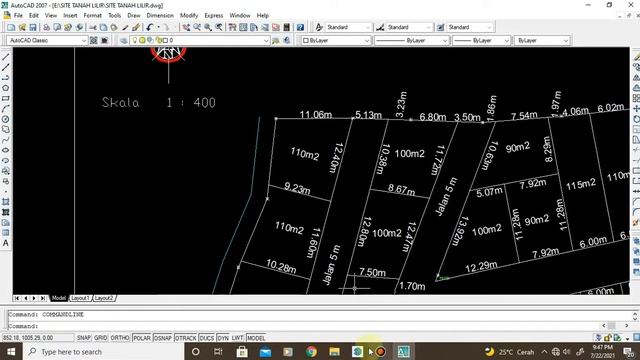Cut selection to clipboard
This screenshot has height=360, width=640.
pos(93,27)
